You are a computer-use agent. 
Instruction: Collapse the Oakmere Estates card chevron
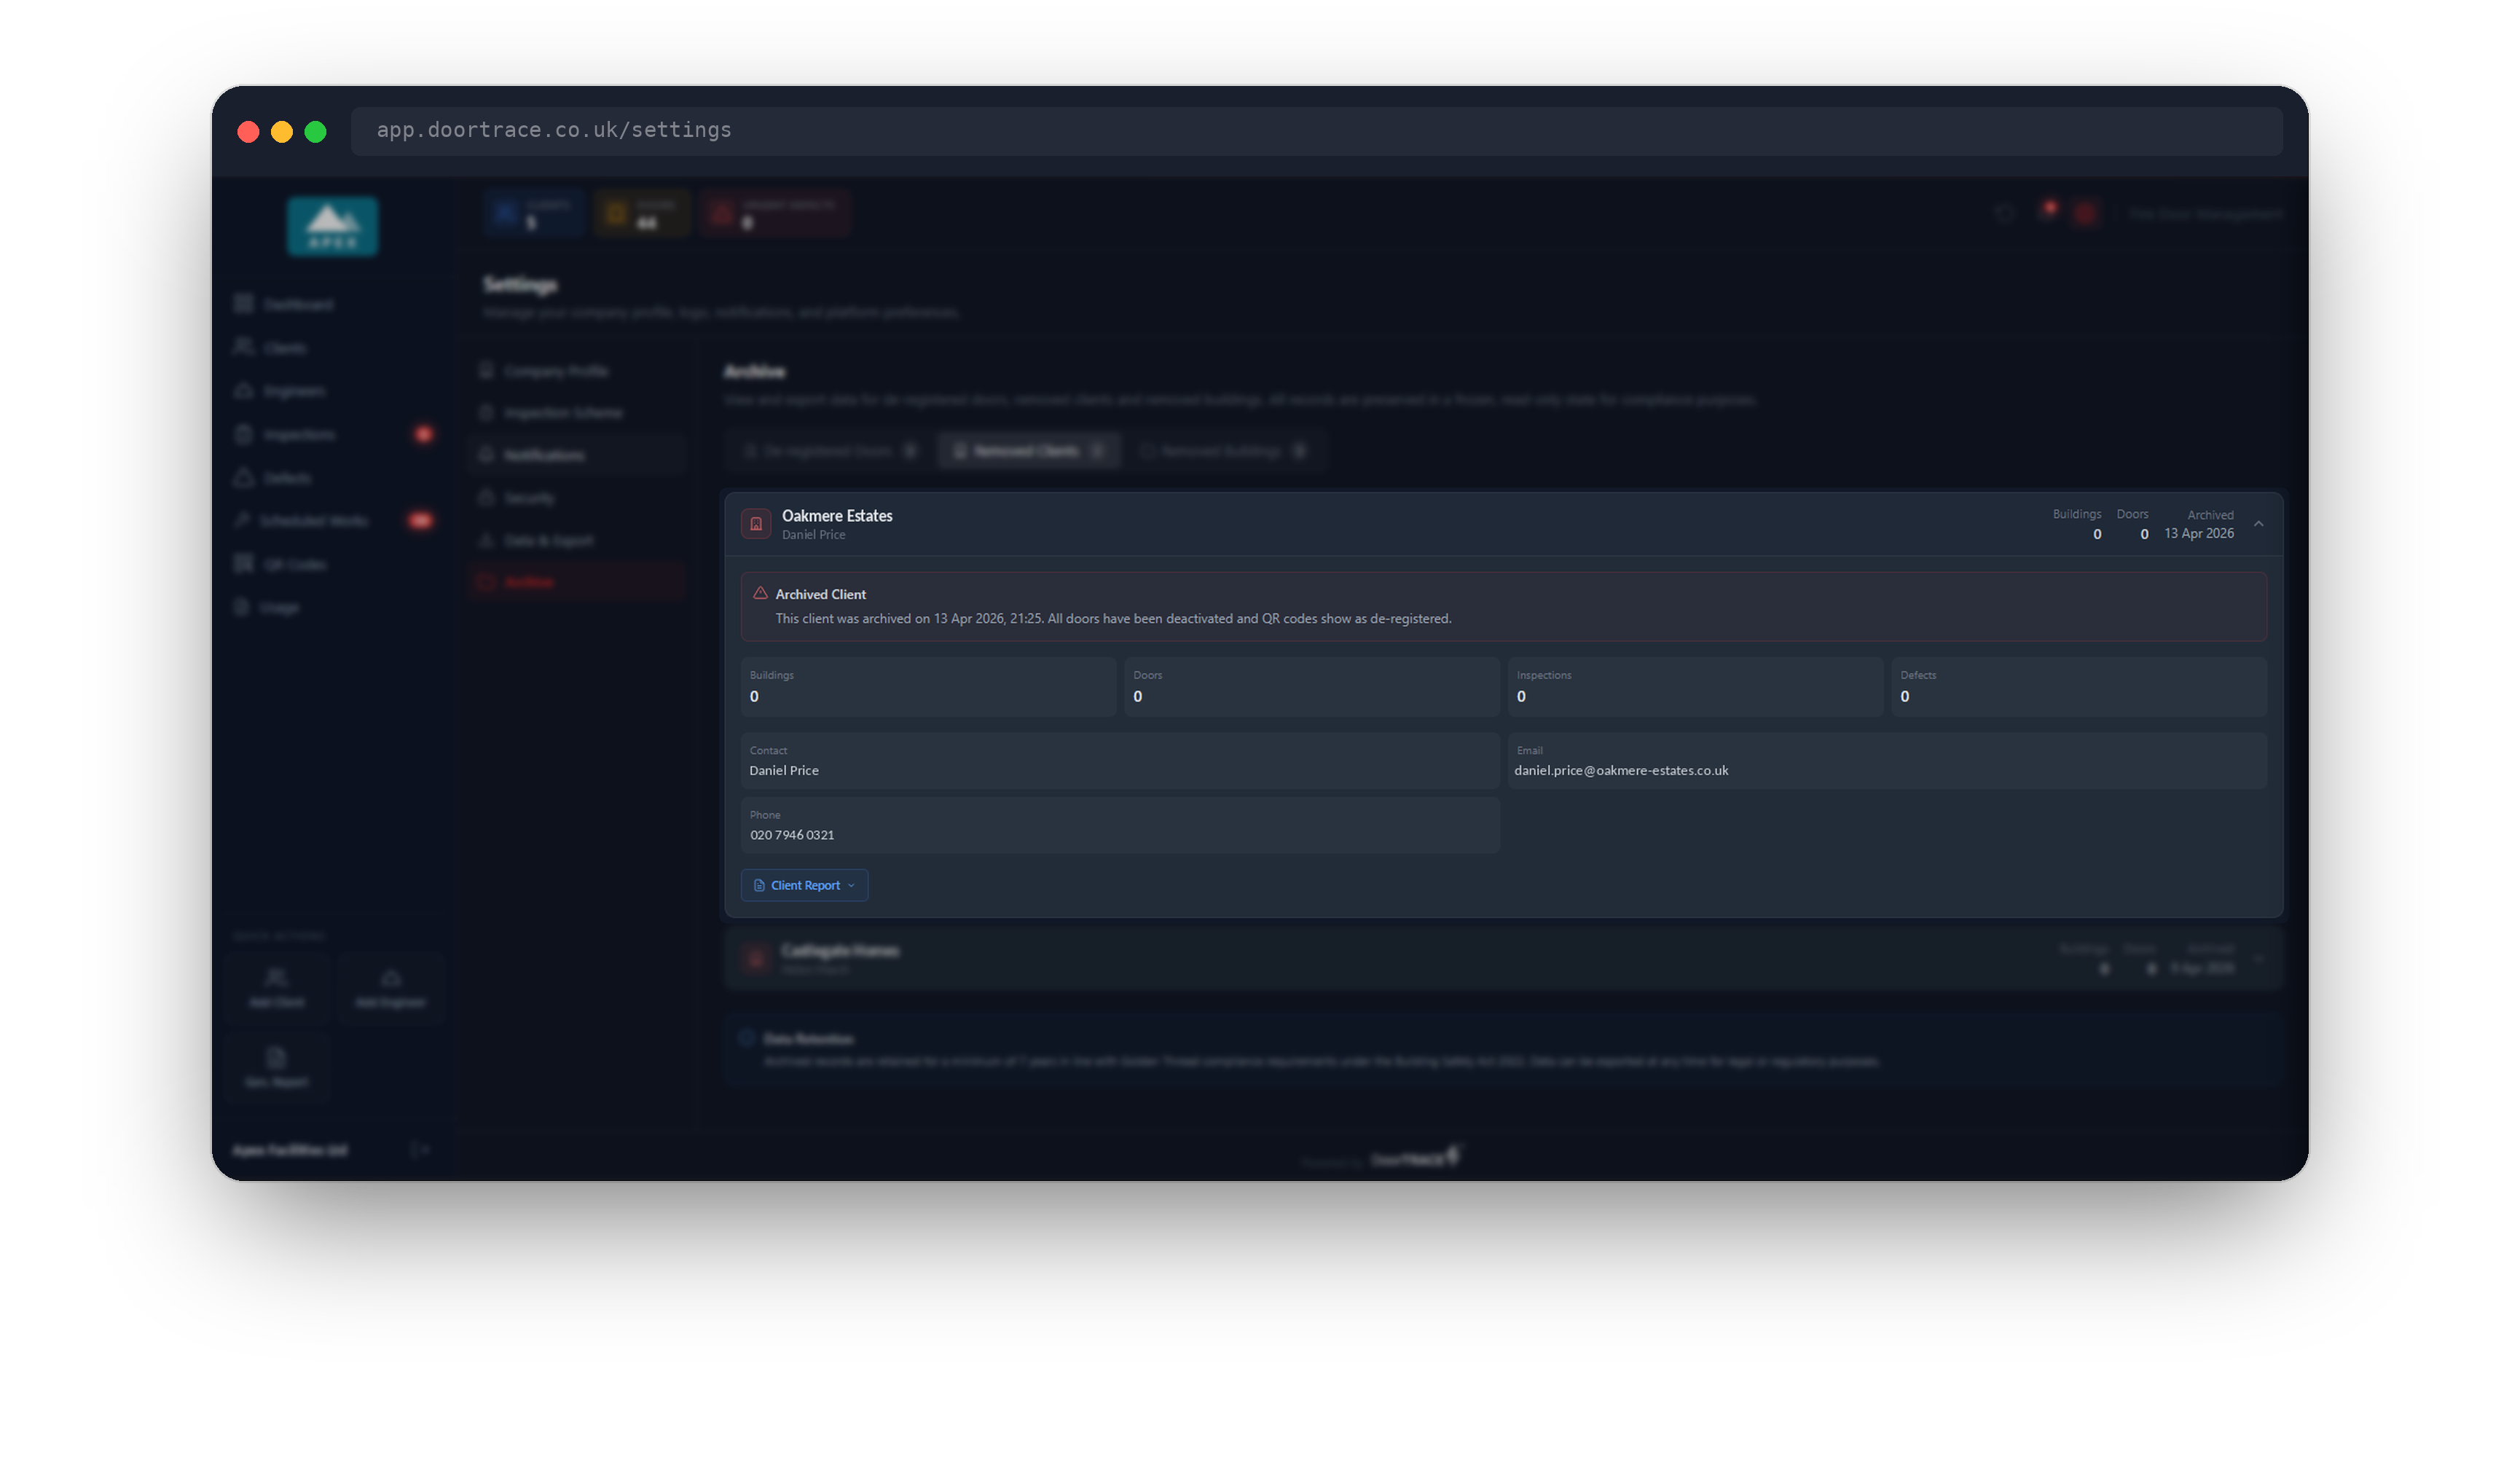(x=2259, y=524)
